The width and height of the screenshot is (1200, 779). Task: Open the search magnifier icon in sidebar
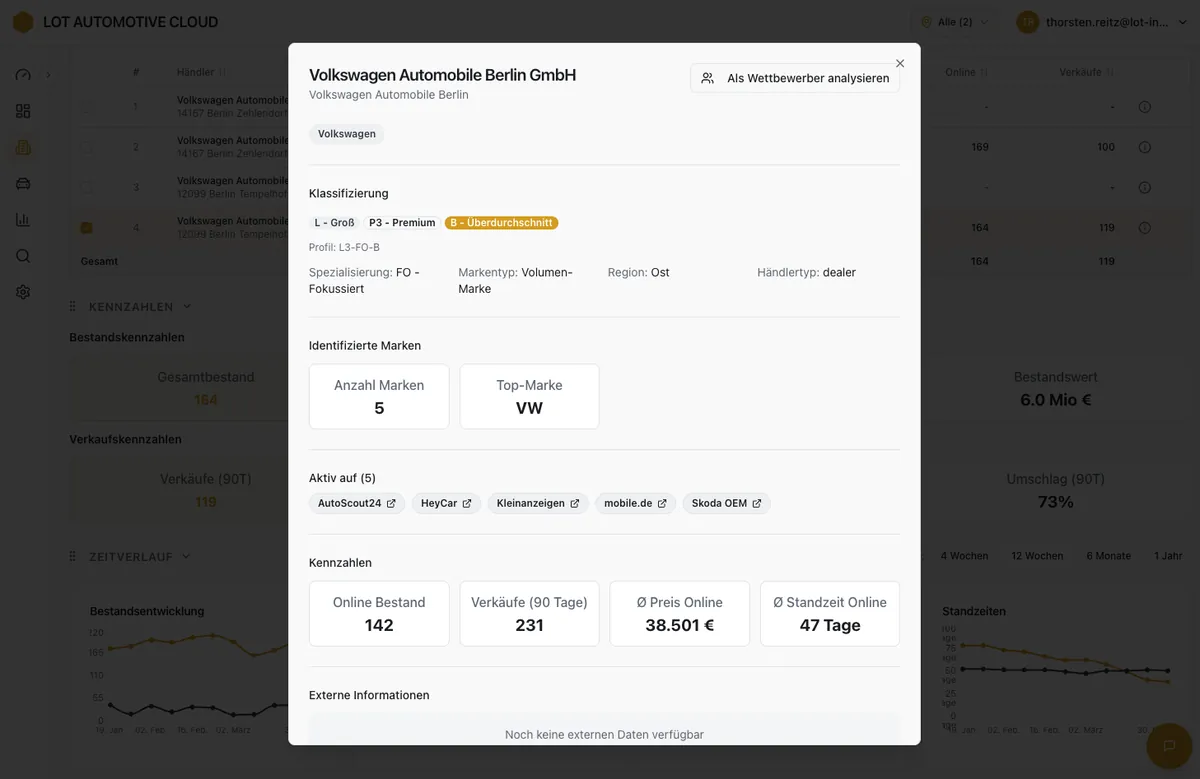point(23,256)
